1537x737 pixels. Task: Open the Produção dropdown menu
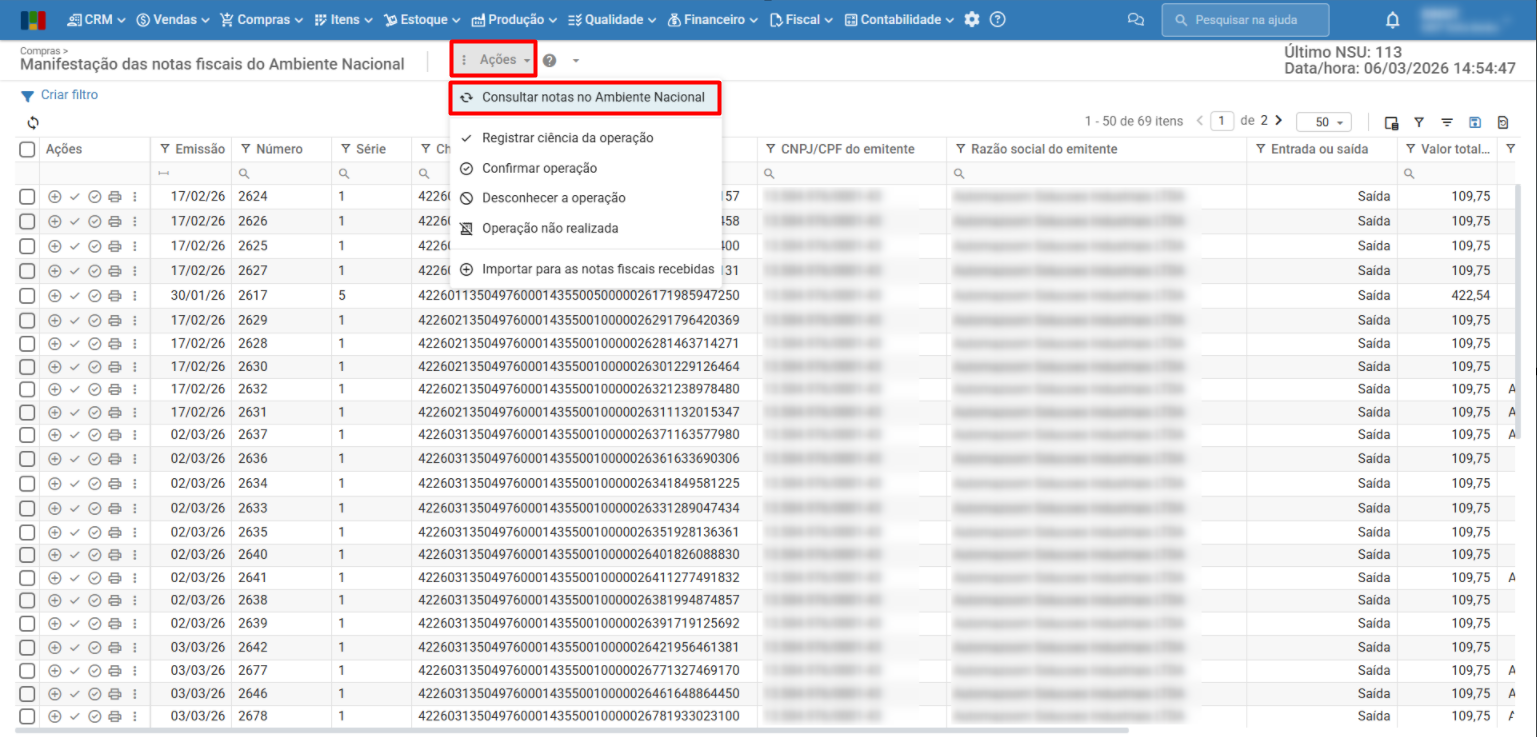pyautogui.click(x=514, y=20)
